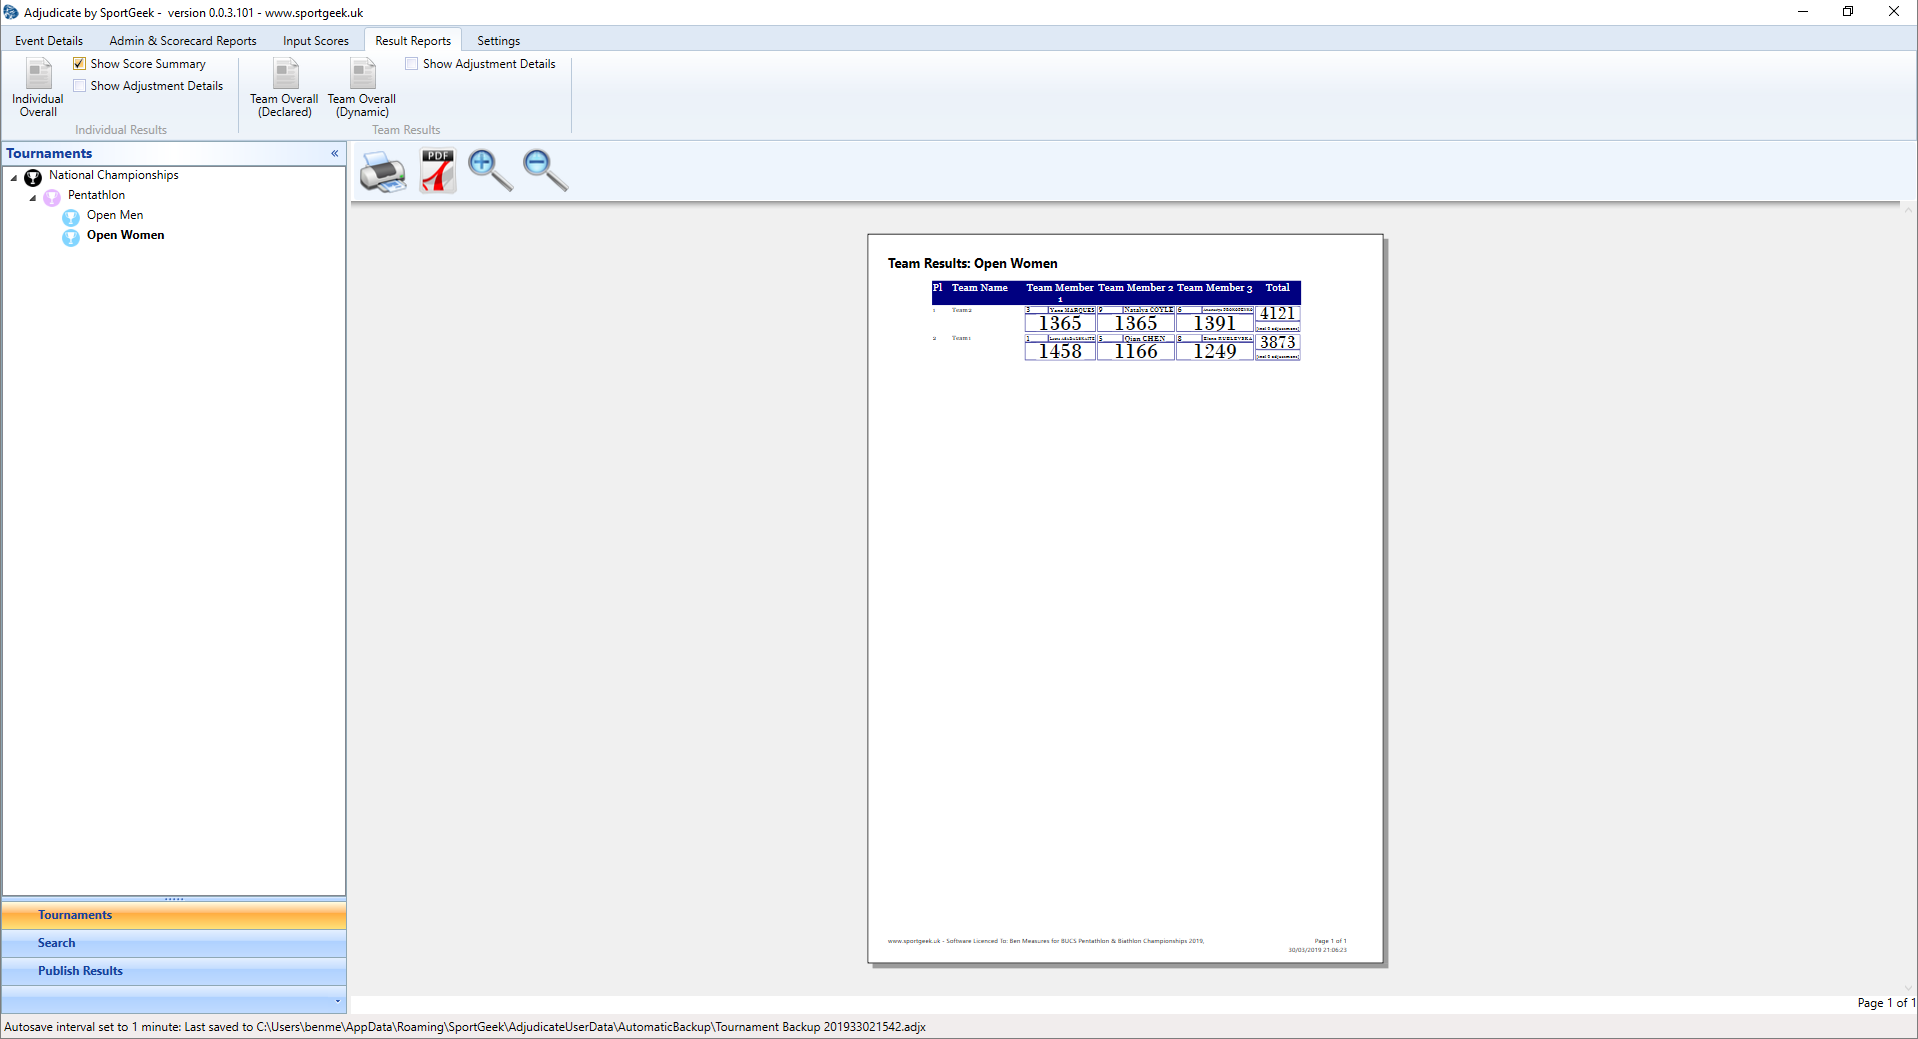Print the team results report
Viewport: 1918px width, 1039px height.
(x=383, y=171)
